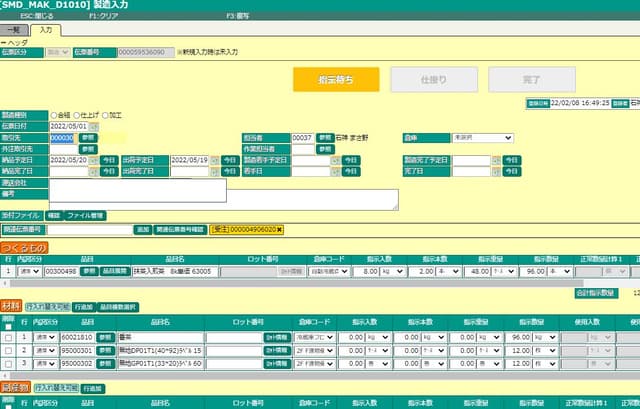Click the staff code field 00037
640x409 pixels.
click(x=302, y=138)
